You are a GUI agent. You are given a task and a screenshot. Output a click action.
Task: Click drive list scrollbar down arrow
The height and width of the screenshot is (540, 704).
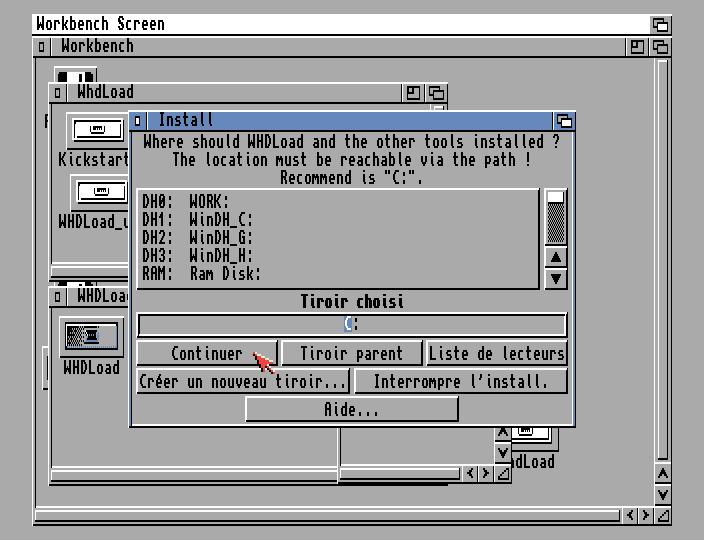(x=556, y=279)
